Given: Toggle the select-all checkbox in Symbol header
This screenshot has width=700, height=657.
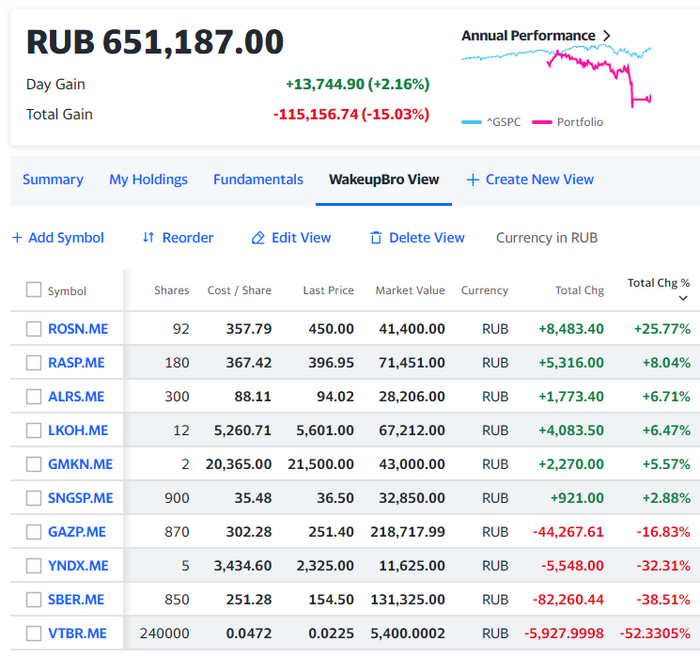Looking at the screenshot, I should [34, 290].
